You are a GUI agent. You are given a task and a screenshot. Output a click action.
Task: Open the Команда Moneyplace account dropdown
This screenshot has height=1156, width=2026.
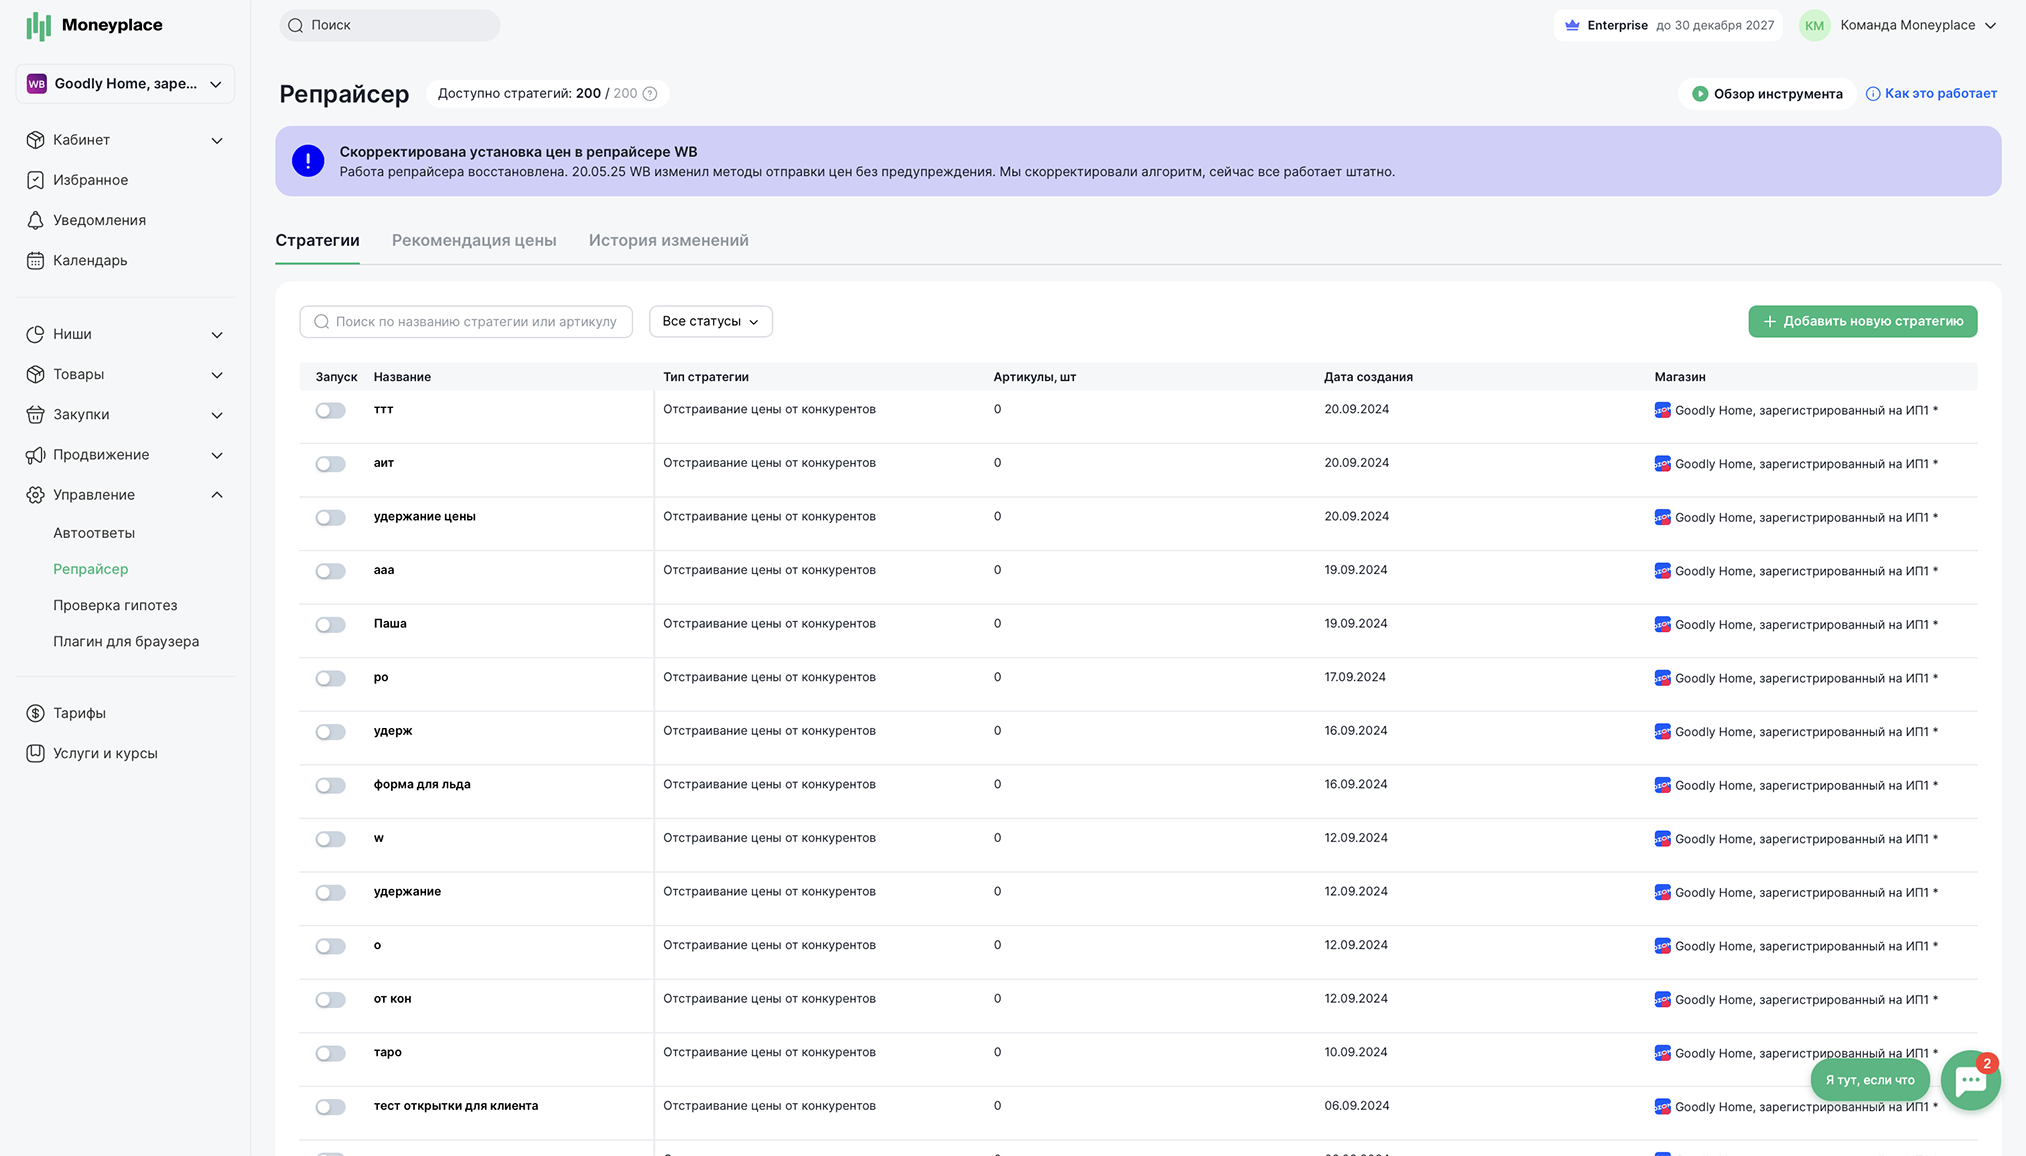click(1897, 25)
